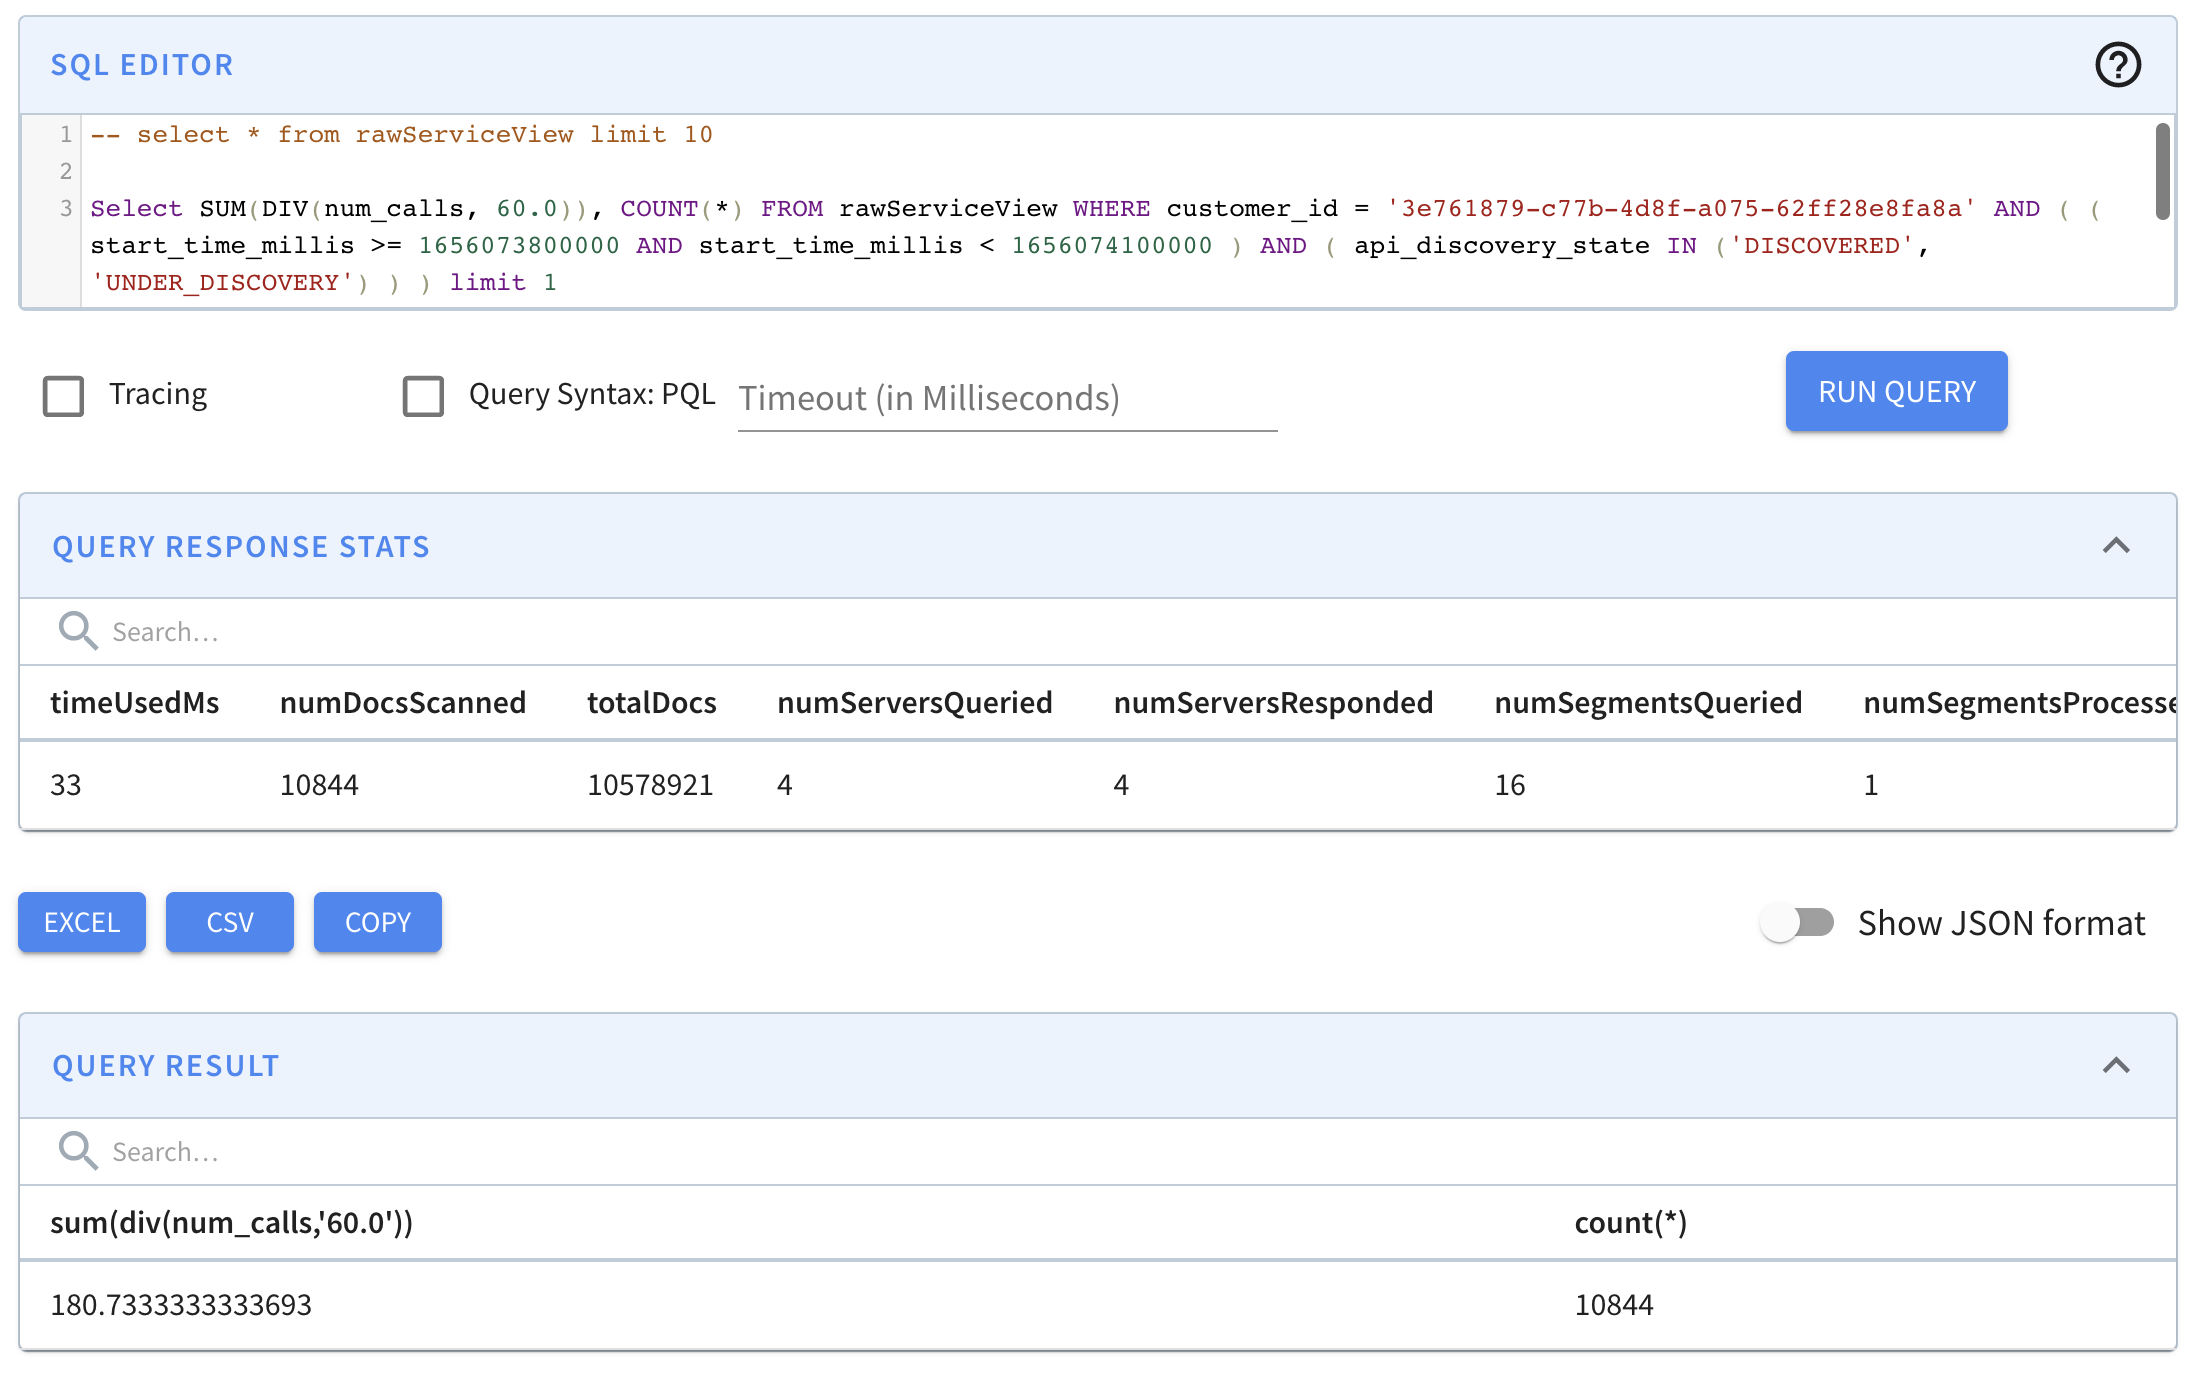Copy results using the Copy button
This screenshot has height=1382, width=2208.
click(378, 922)
